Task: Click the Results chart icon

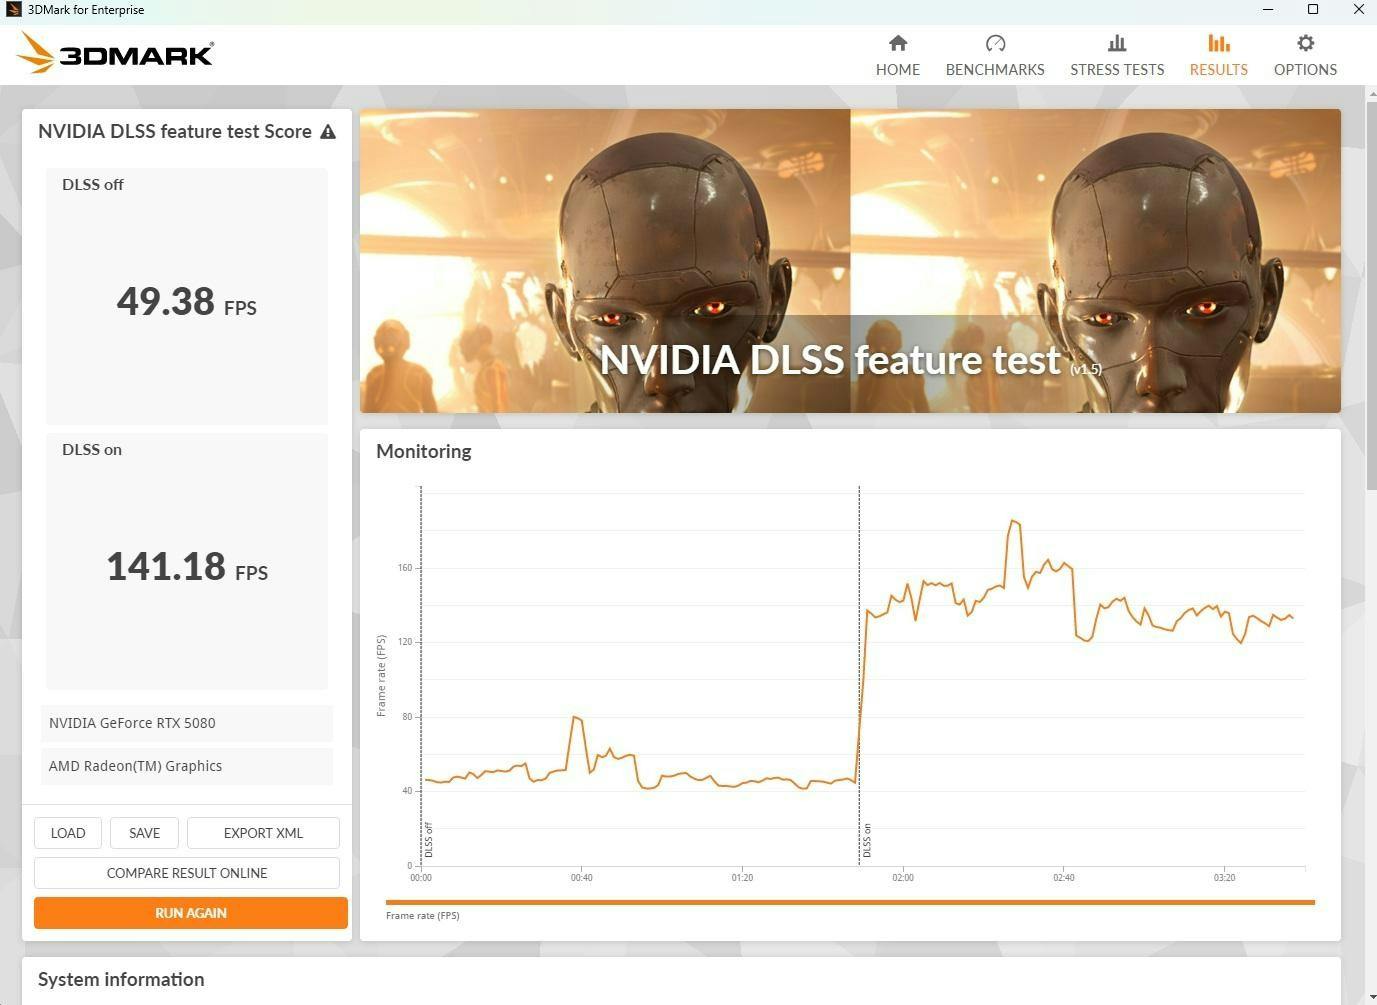Action: pyautogui.click(x=1218, y=43)
